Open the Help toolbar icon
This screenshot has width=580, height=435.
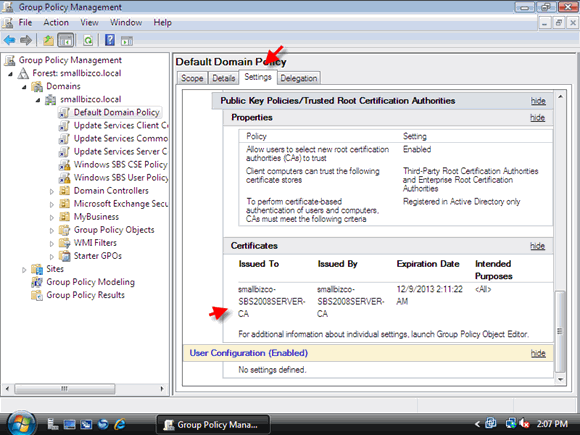click(110, 40)
